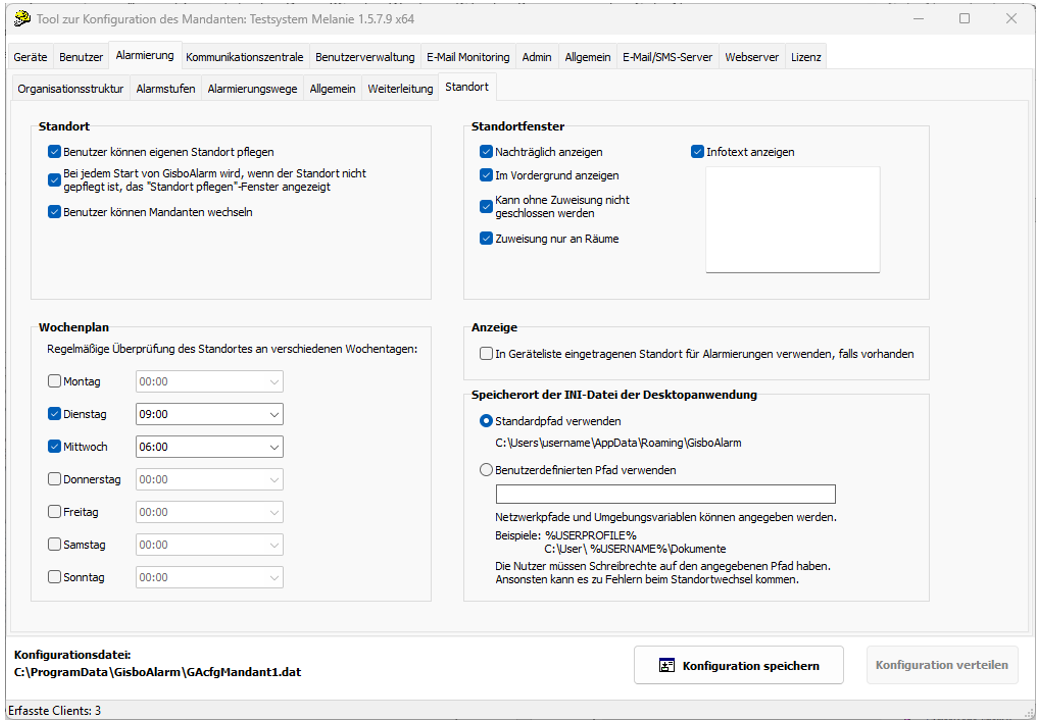The width and height of the screenshot is (1040, 725).
Task: Open the Lizenz tab
Action: click(806, 57)
